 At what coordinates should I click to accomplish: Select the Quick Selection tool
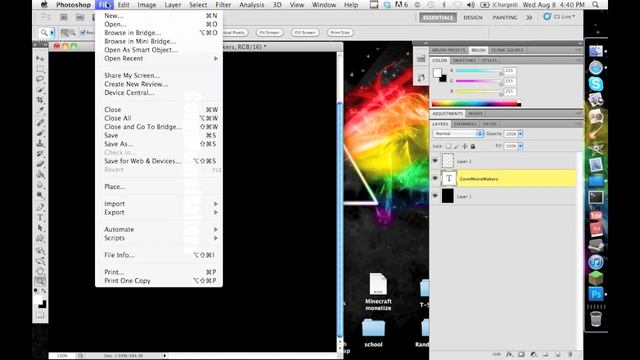point(40,89)
